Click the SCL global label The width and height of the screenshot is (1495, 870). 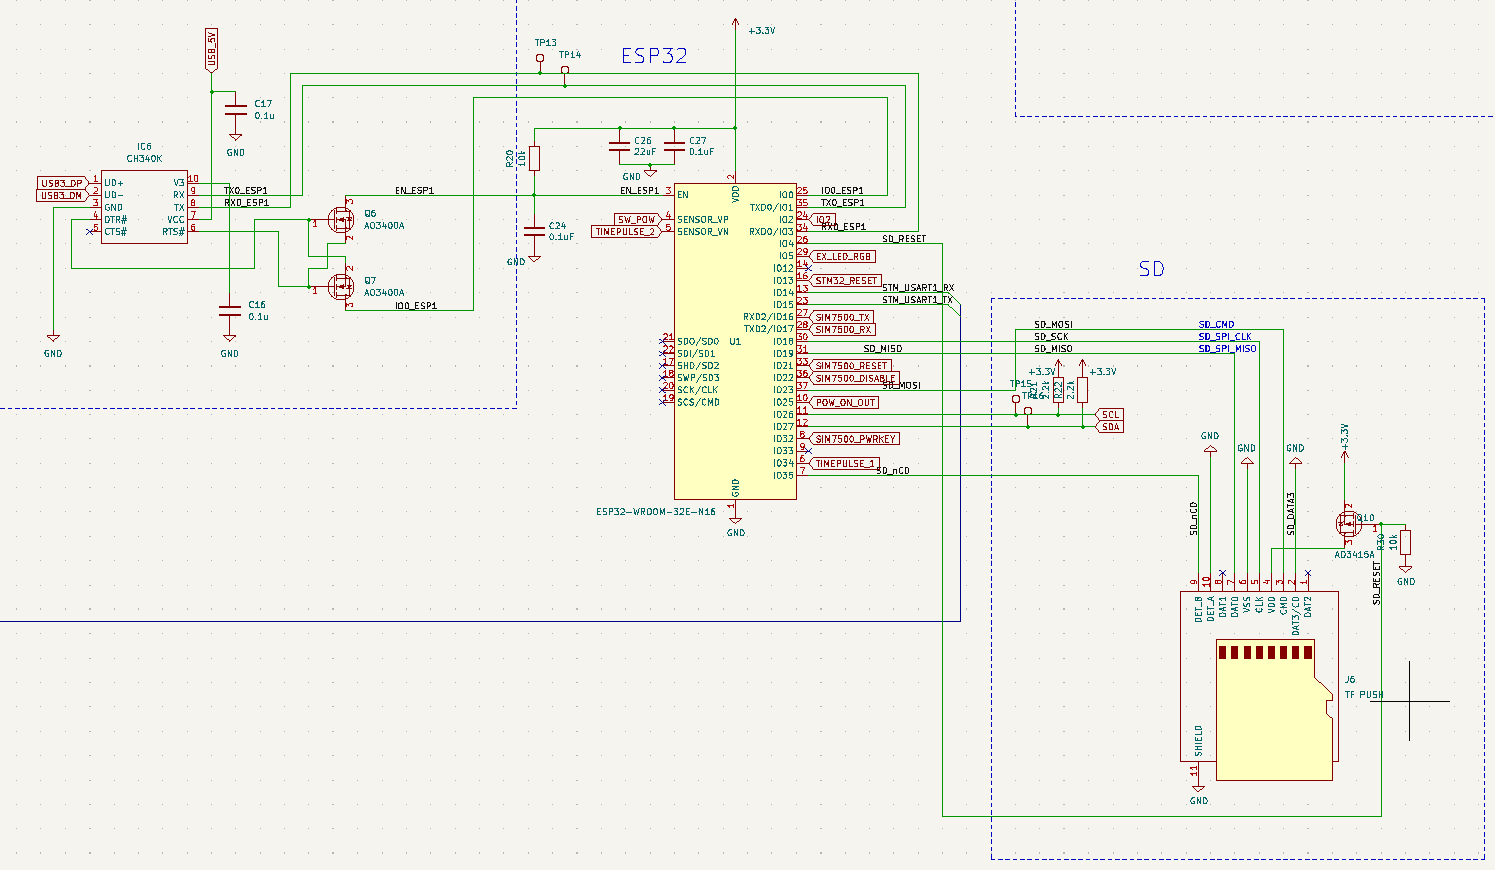(1109, 414)
